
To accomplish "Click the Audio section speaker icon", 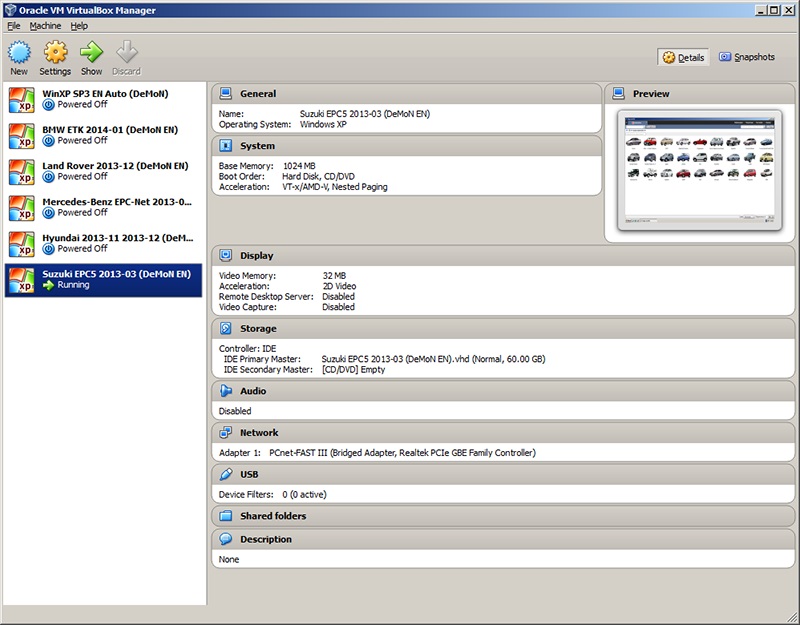I will pyautogui.click(x=225, y=391).
